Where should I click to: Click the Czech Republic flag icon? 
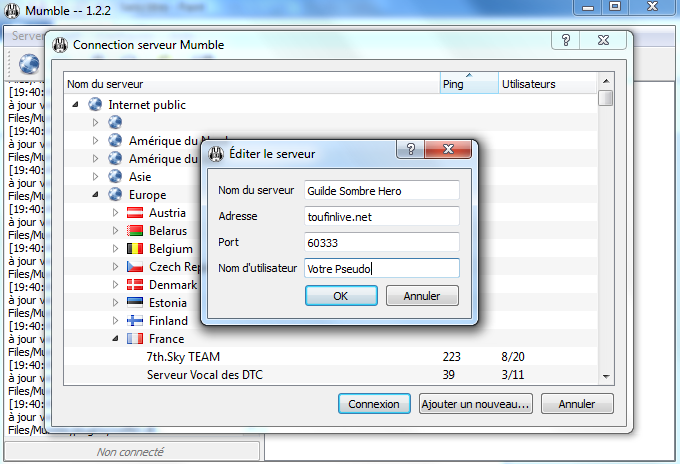point(135,266)
